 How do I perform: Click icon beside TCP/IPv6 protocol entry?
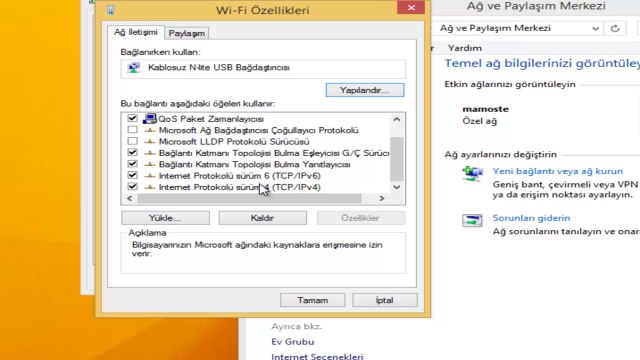(150, 176)
